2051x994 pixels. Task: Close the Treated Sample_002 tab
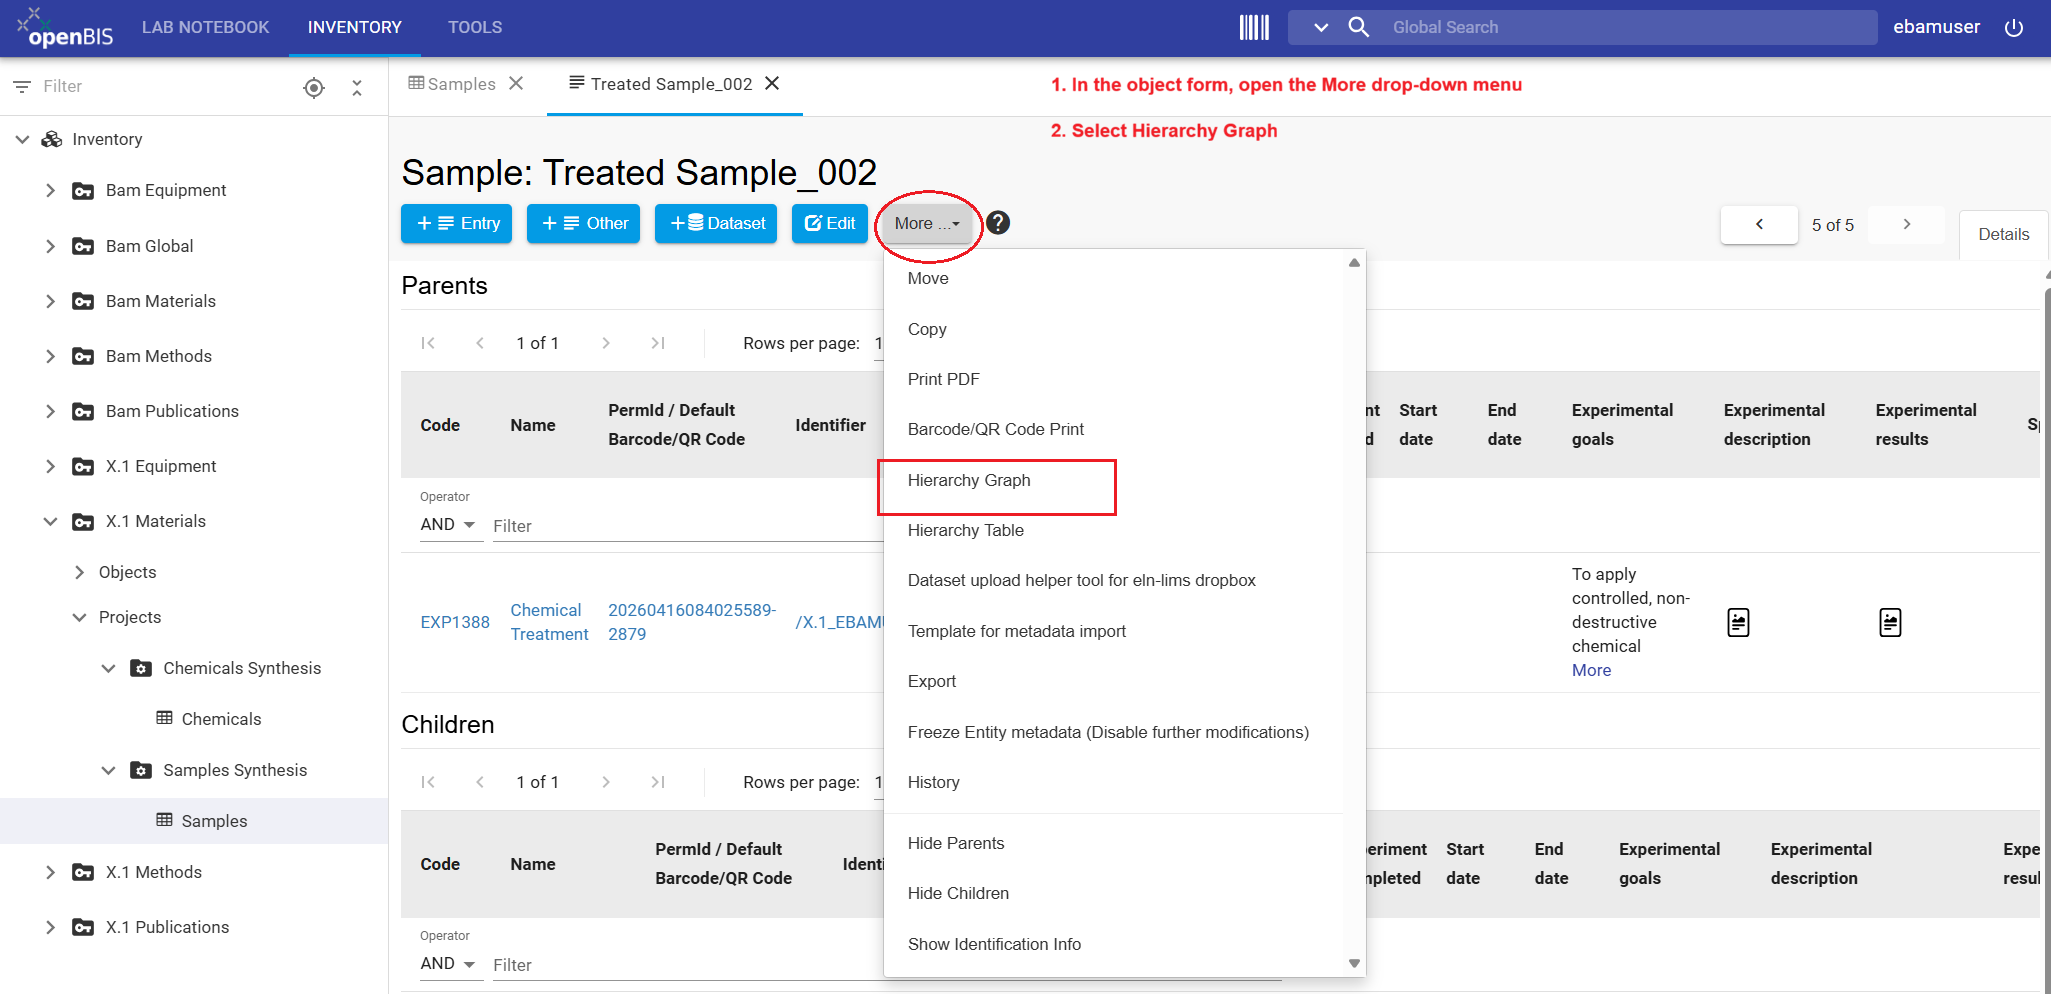772,83
